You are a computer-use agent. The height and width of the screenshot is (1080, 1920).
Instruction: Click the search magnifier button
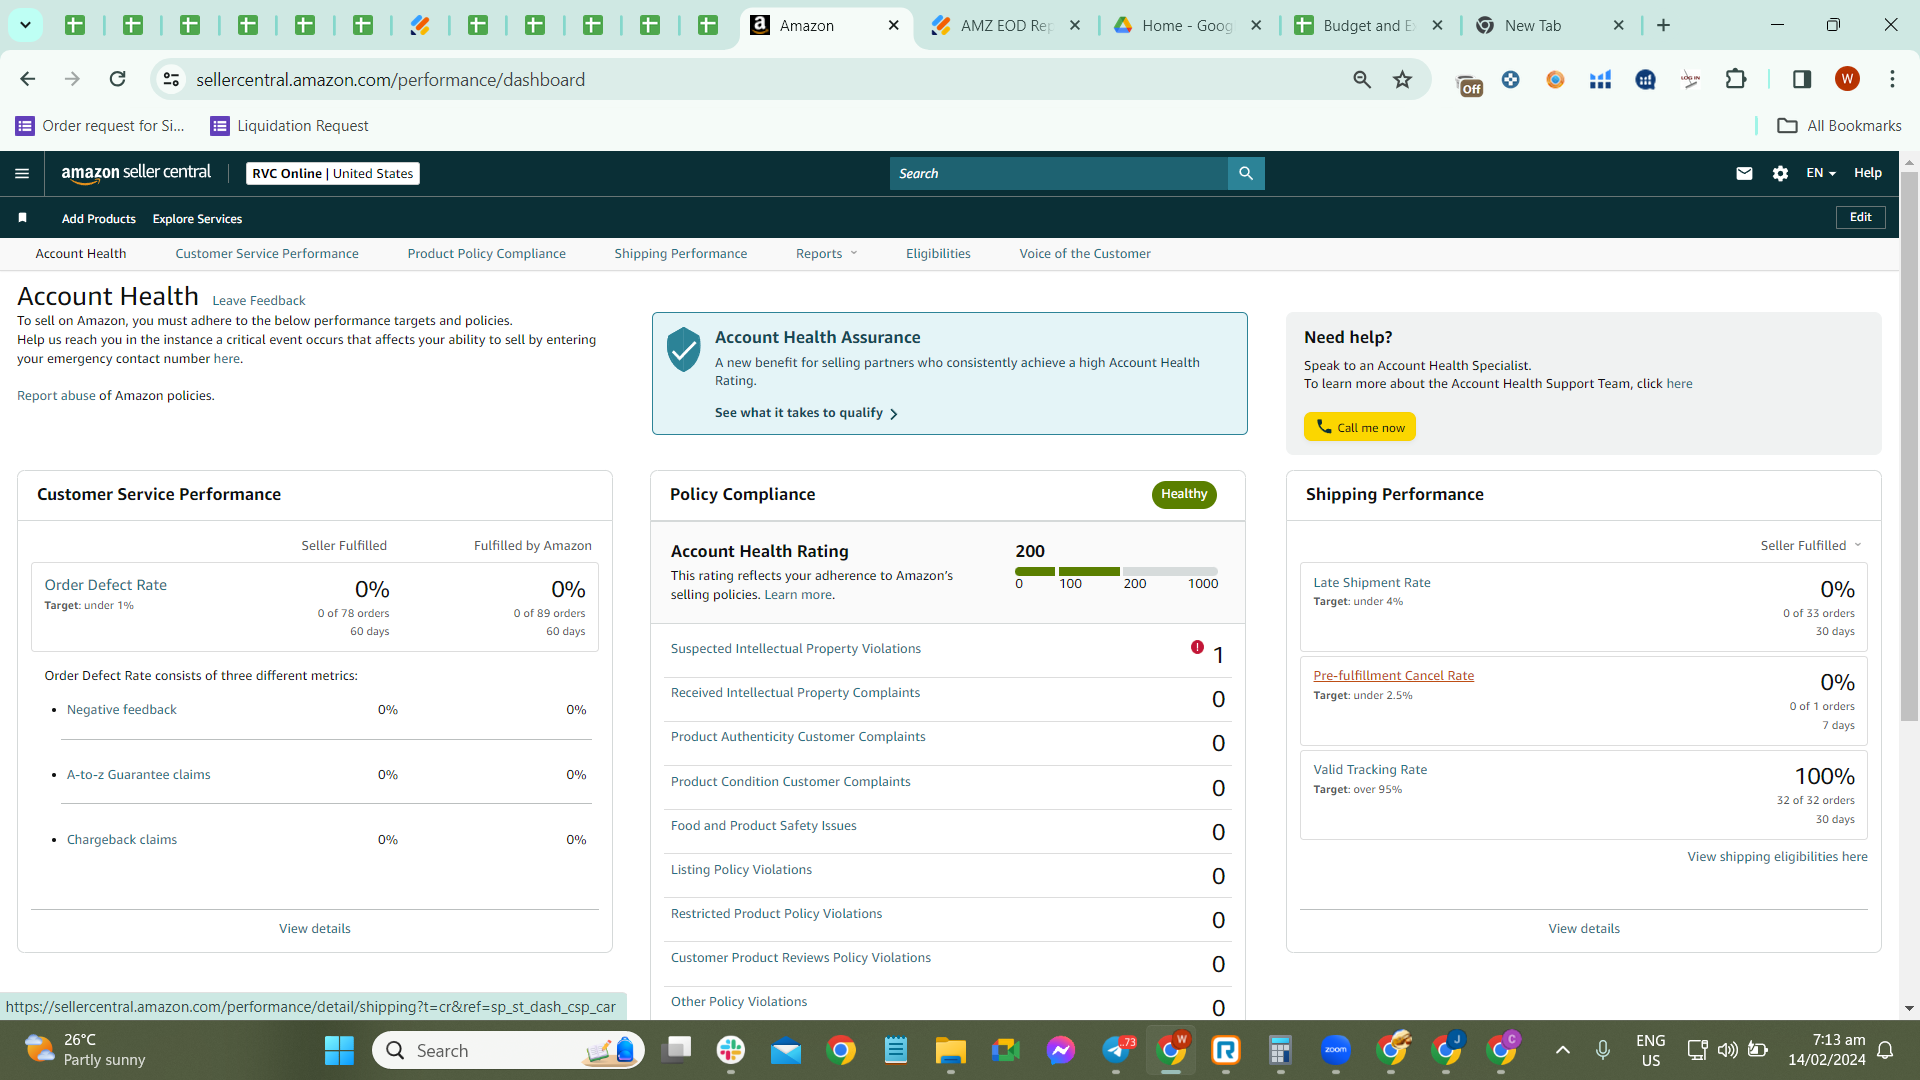point(1246,173)
